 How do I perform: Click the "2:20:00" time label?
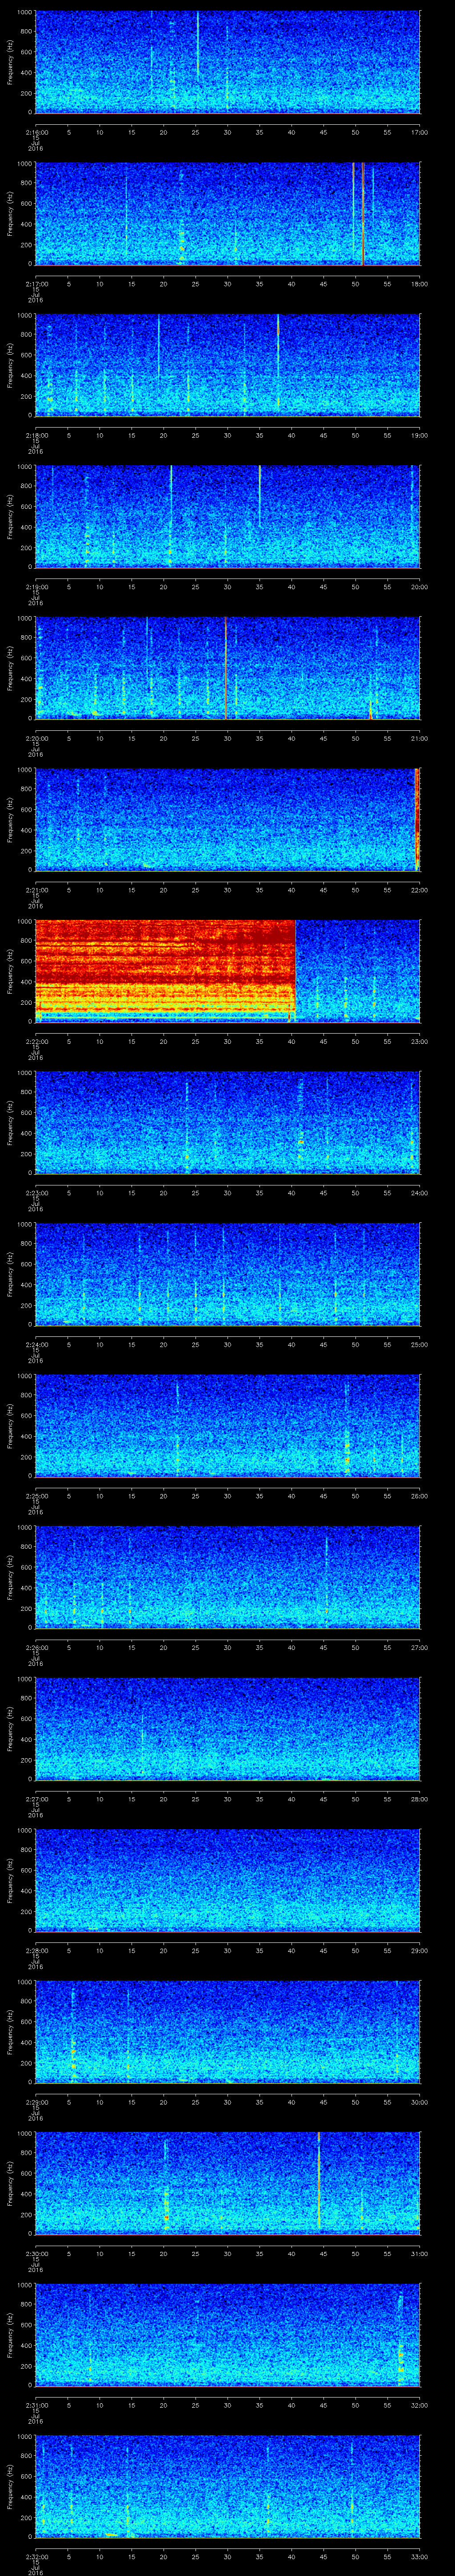point(36,738)
